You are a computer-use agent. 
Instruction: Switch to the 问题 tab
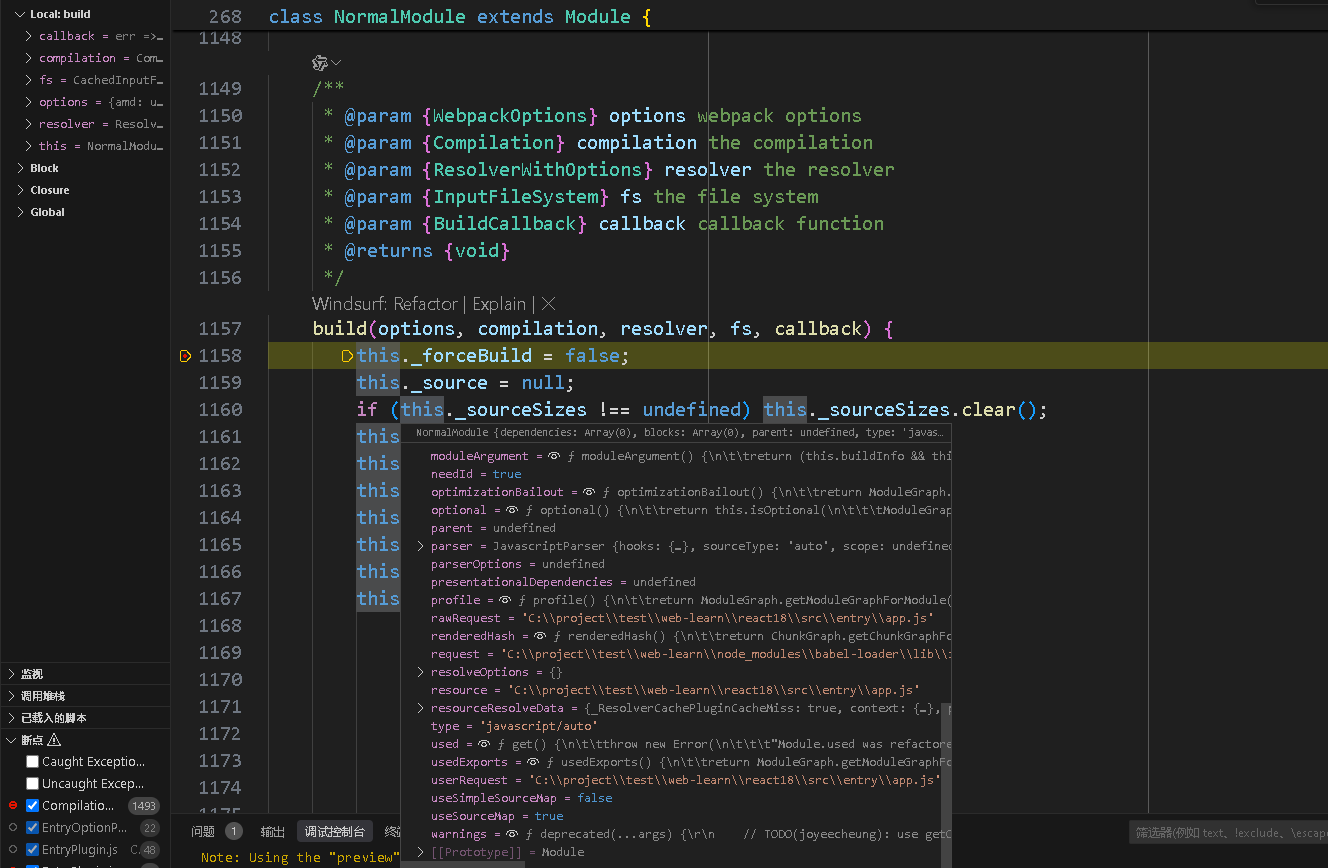203,831
